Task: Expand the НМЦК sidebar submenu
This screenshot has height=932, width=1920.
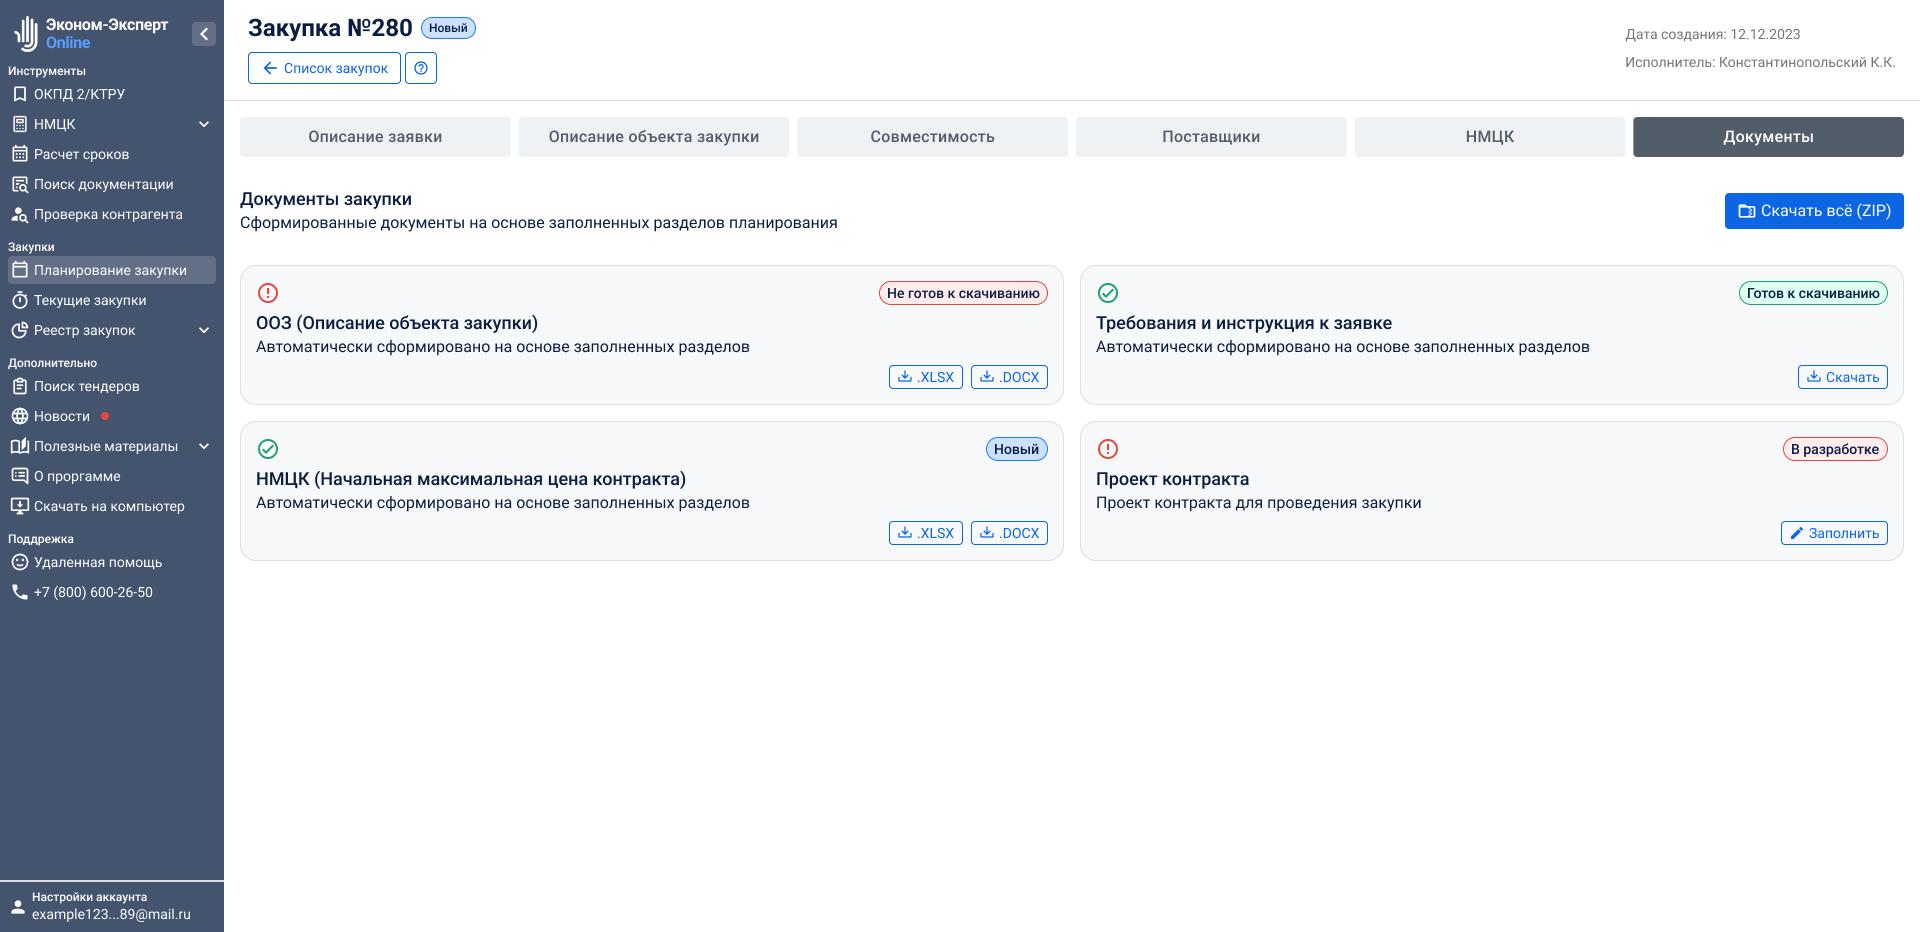Action: tap(204, 124)
